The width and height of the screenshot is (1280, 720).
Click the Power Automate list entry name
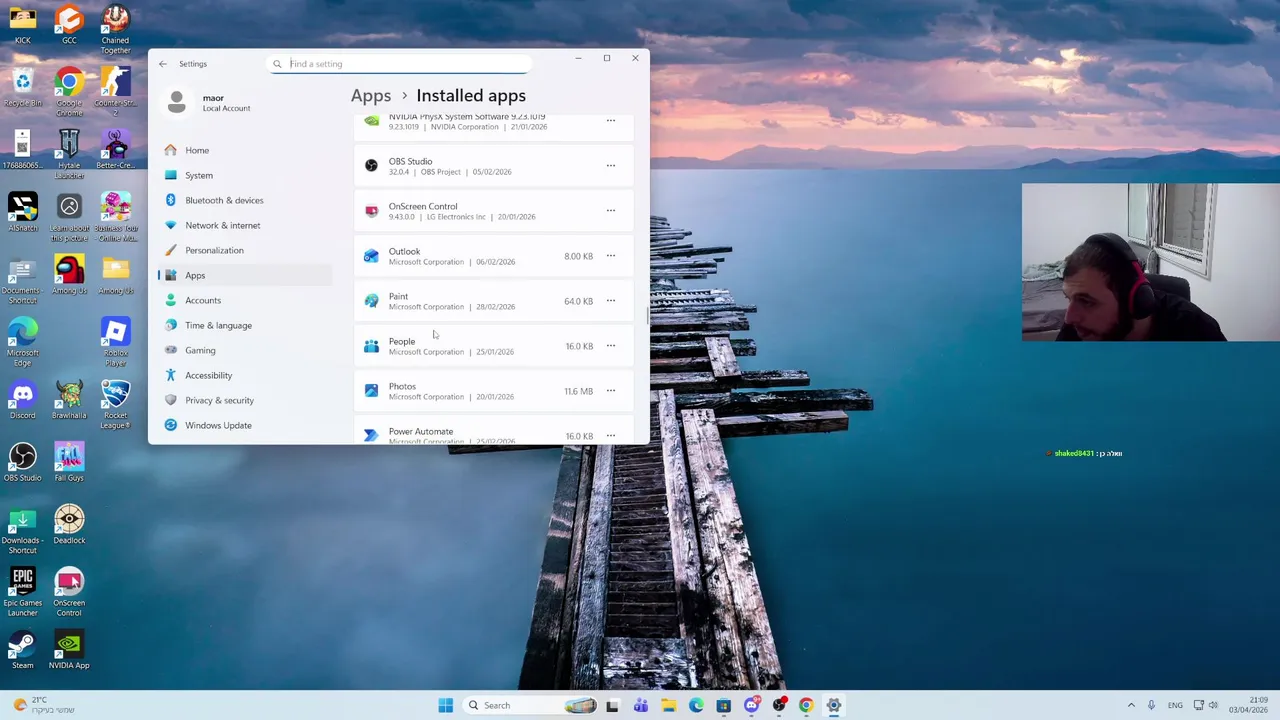(x=421, y=431)
